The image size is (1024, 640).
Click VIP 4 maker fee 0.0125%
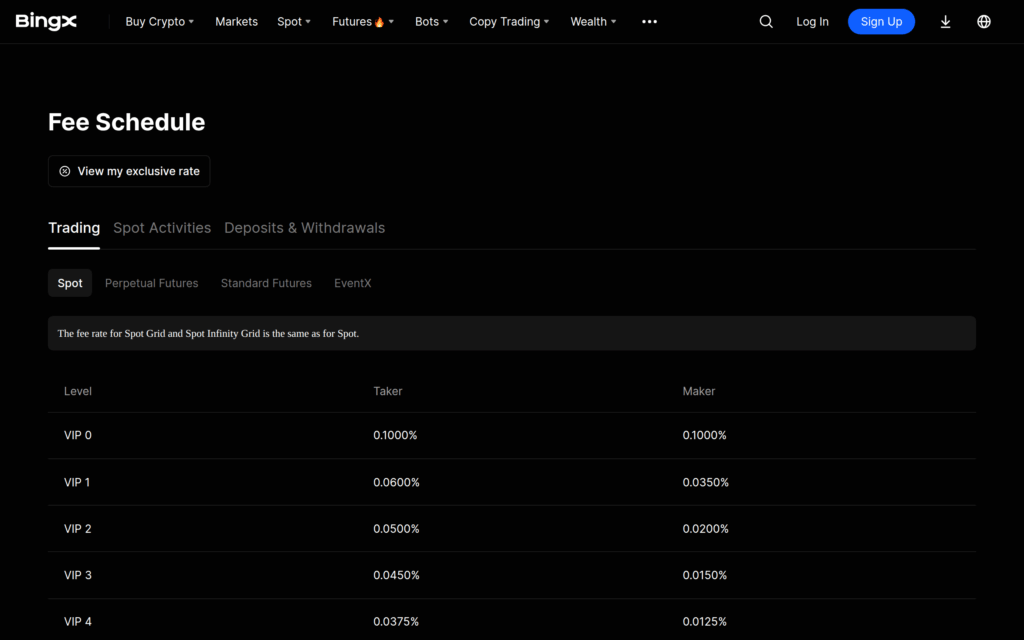[x=705, y=621]
